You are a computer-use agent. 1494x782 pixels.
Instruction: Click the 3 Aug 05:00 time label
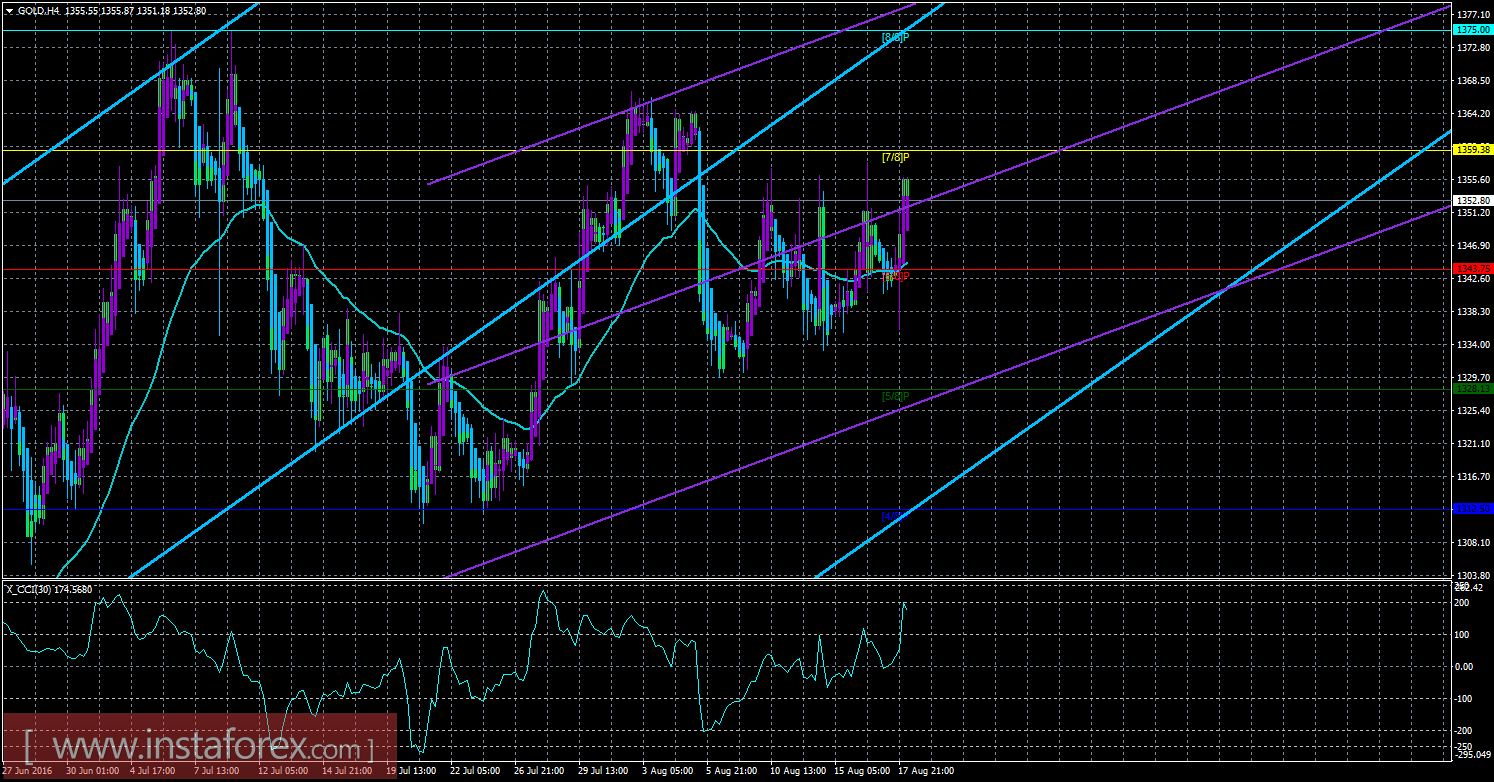[666, 772]
